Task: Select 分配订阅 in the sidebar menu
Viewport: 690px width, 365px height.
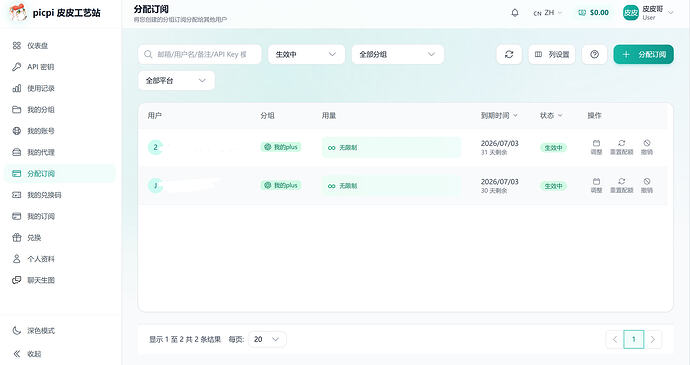Action: click(x=60, y=173)
